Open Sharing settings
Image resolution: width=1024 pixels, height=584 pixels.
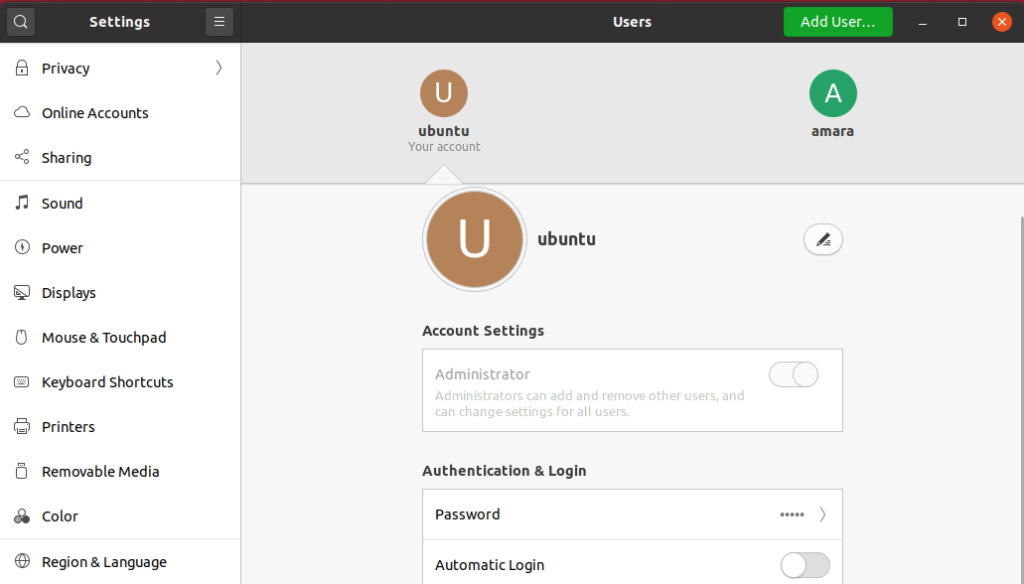pos(120,157)
